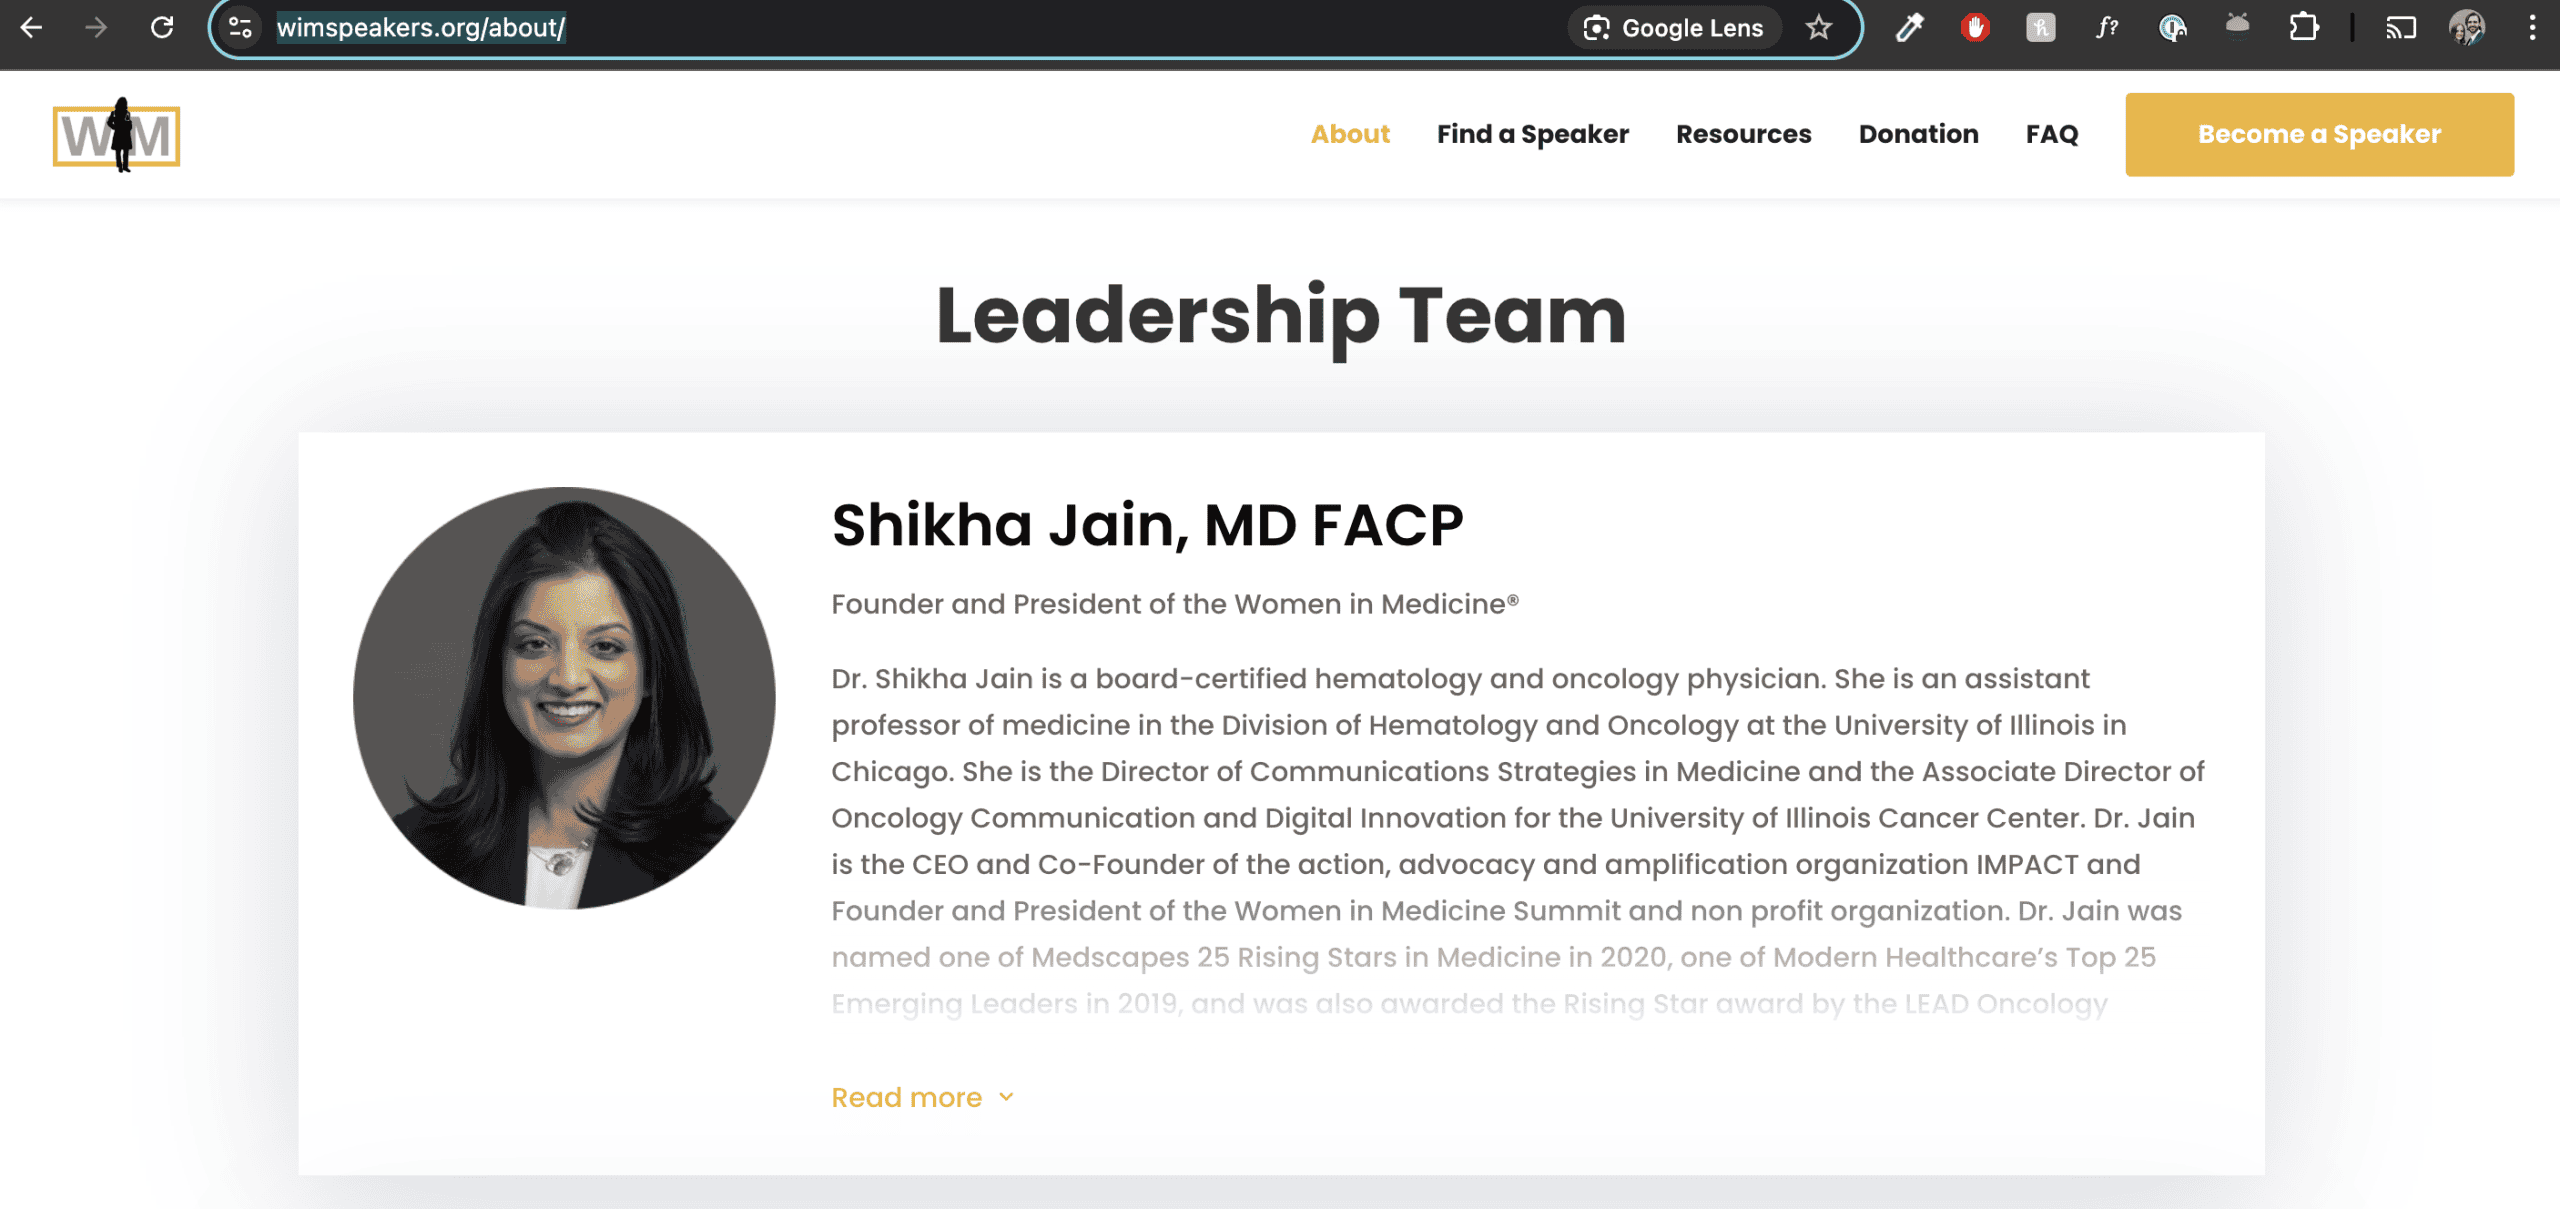Screen dimensions: 2560x1209
Task: Go to the About nav item
Action: point(1350,134)
